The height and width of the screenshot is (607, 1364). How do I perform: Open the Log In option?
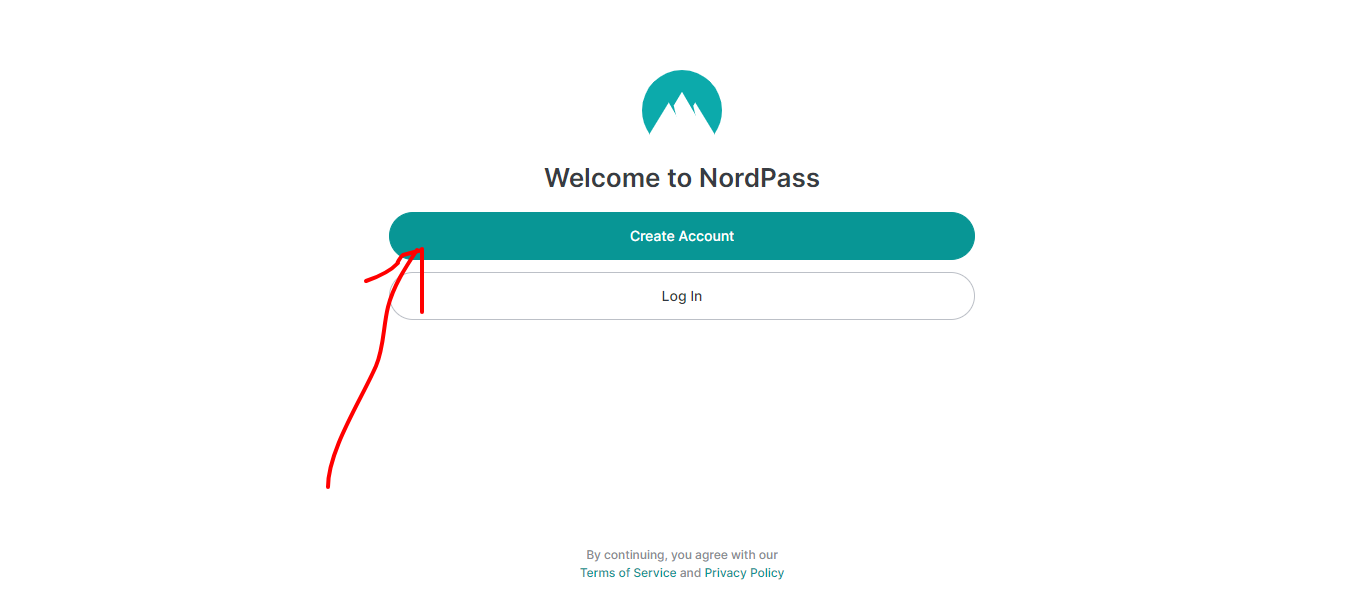coord(682,296)
